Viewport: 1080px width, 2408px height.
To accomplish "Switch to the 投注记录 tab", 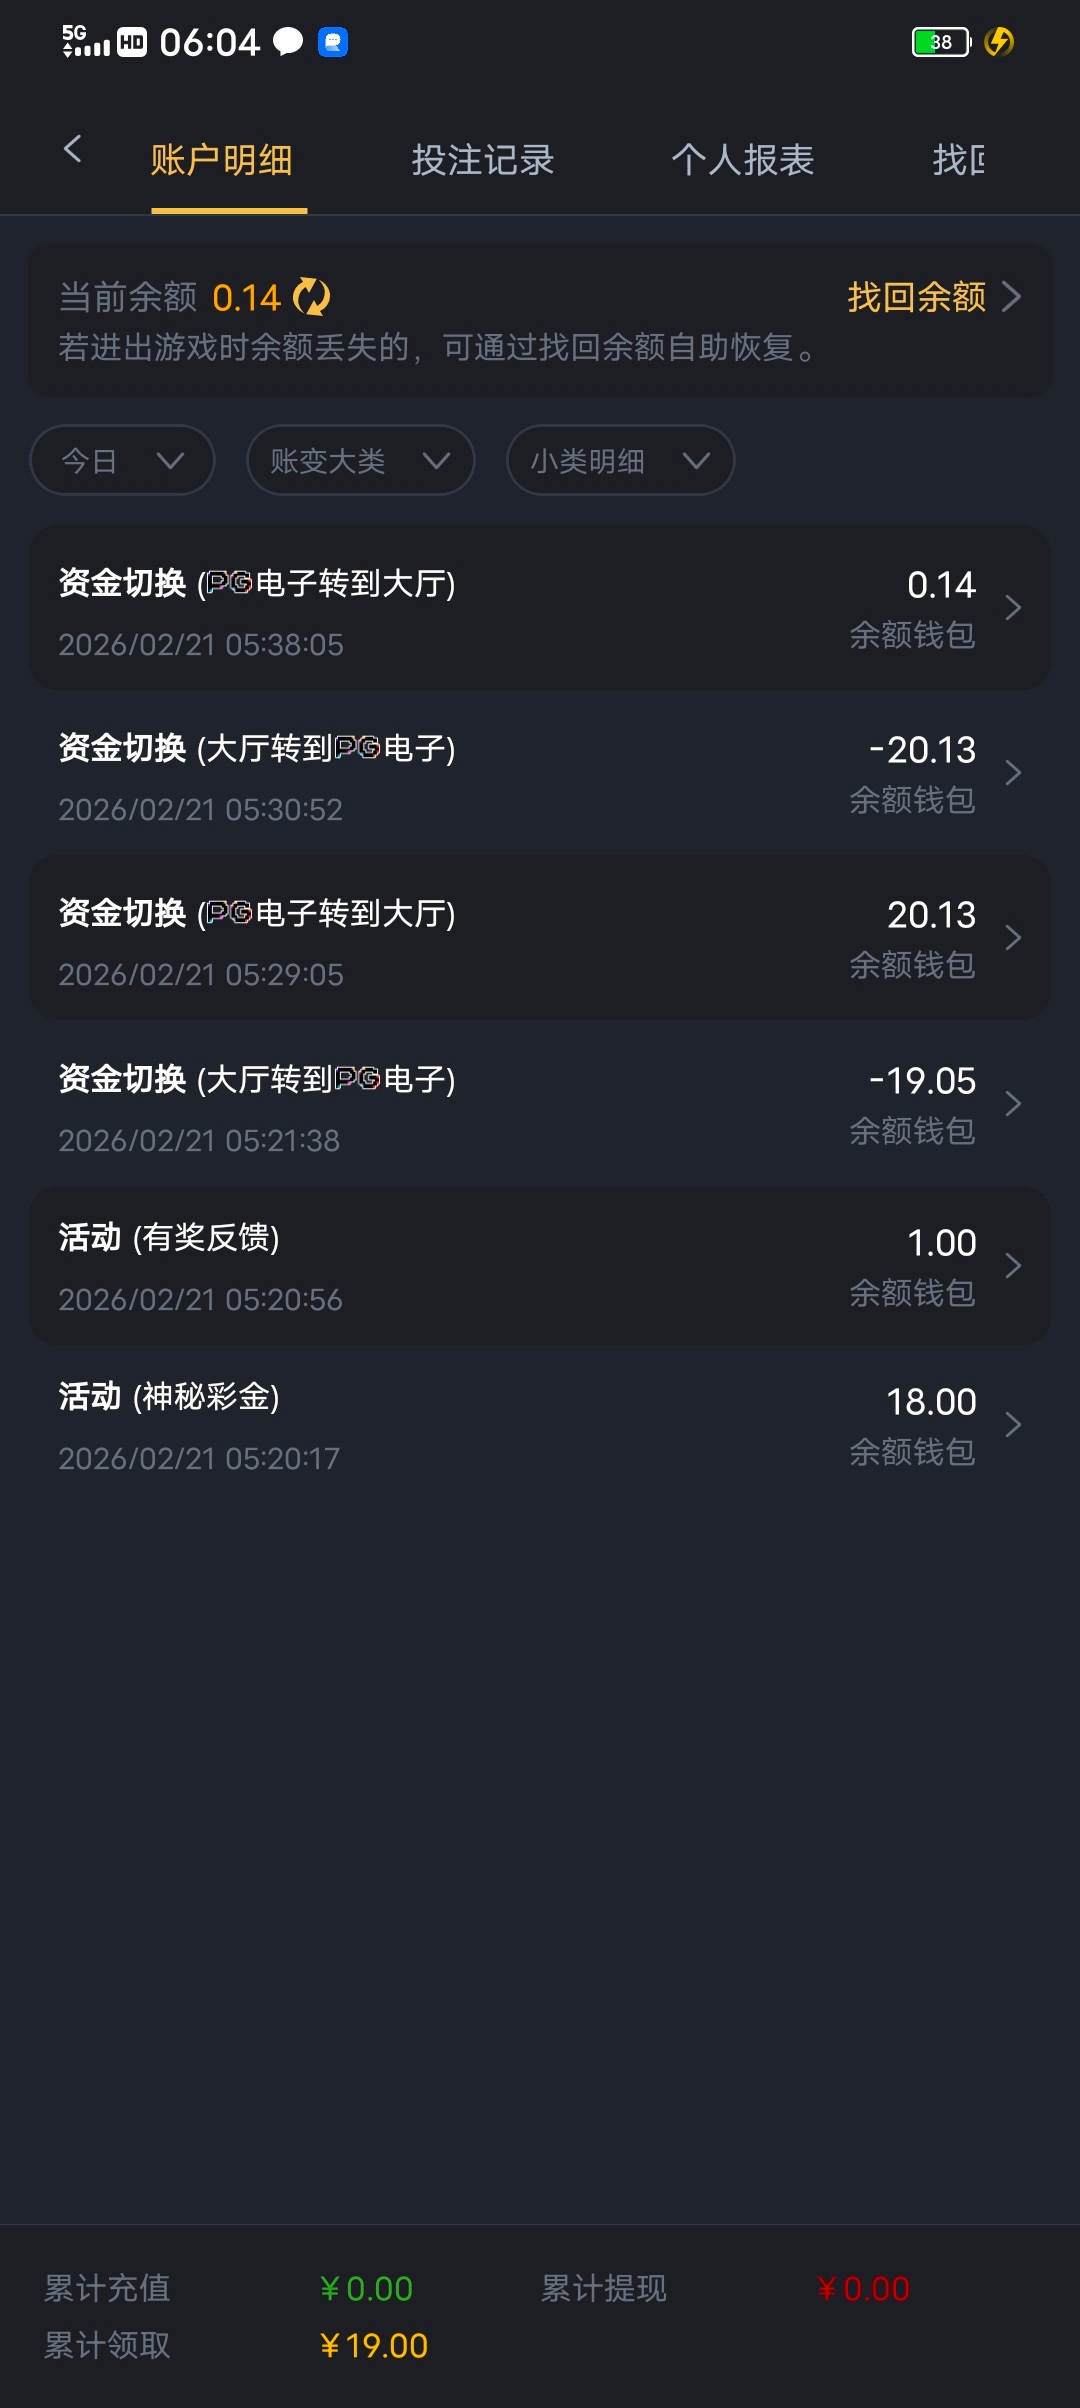I will tap(483, 160).
